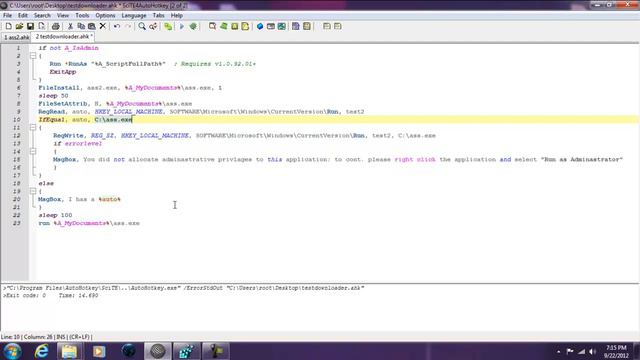Open the Edit menu
The image size is (640, 360).
[22, 16]
